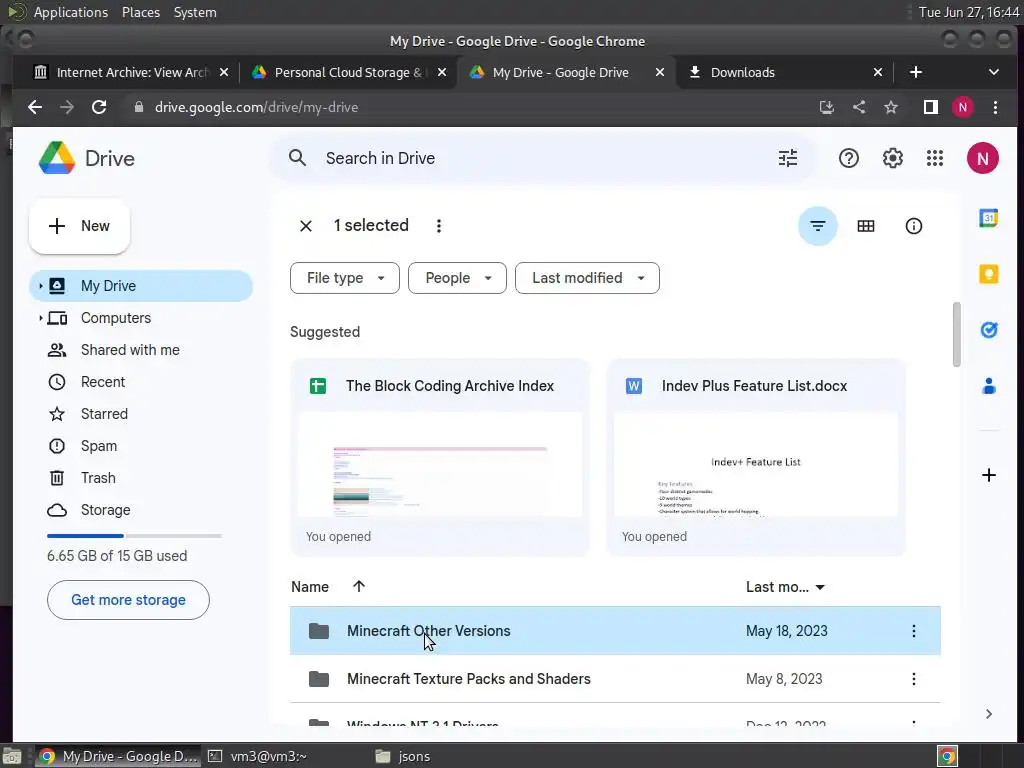The width and height of the screenshot is (1024, 768).
Task: Select Minecraft Texture Packs and Shaders folder
Action: [615, 679]
